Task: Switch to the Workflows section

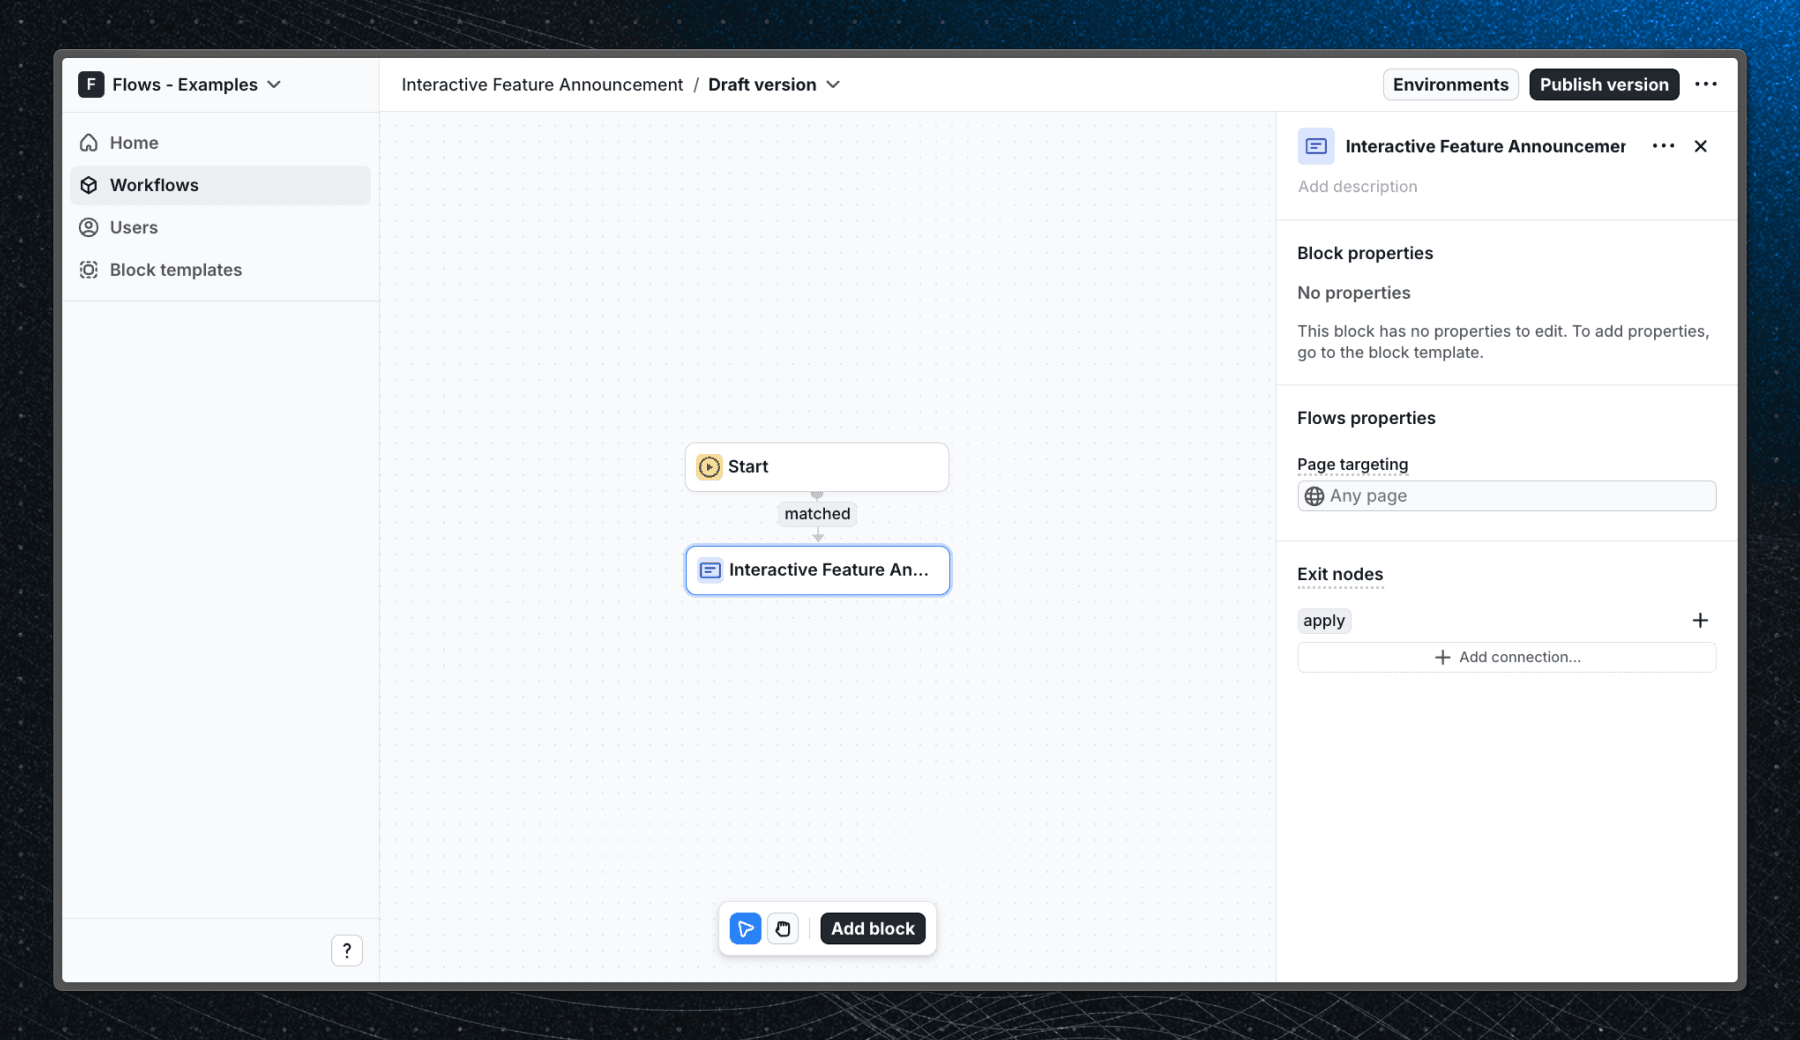Action: tap(152, 185)
